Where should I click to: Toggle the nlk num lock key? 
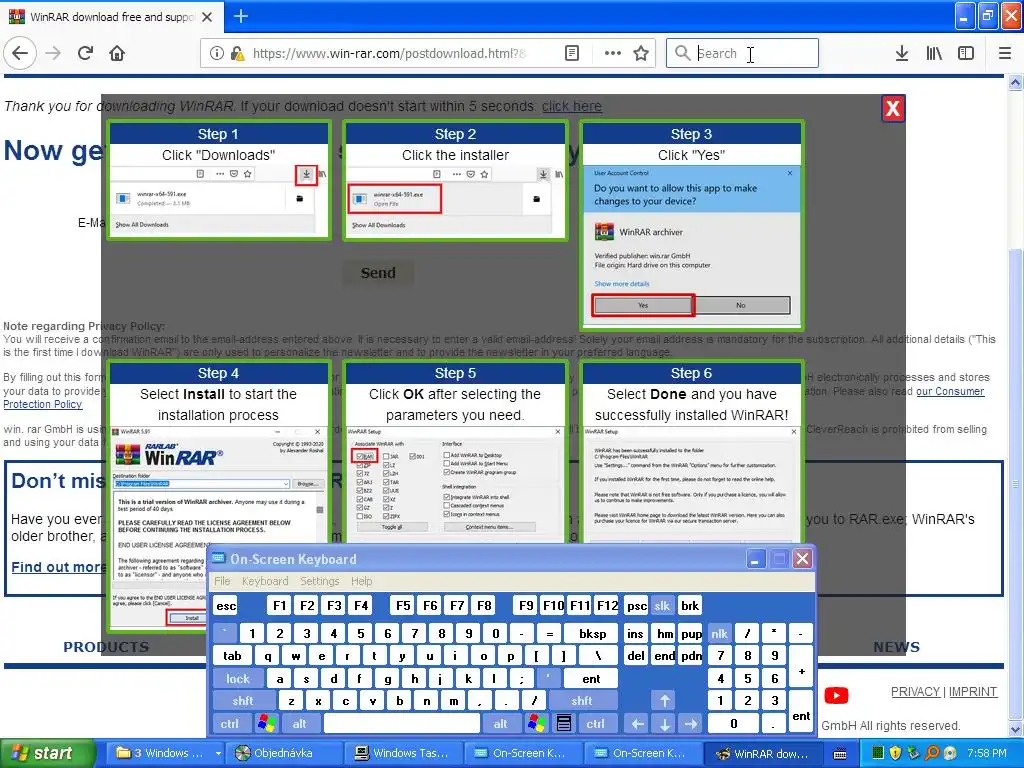(x=720, y=633)
